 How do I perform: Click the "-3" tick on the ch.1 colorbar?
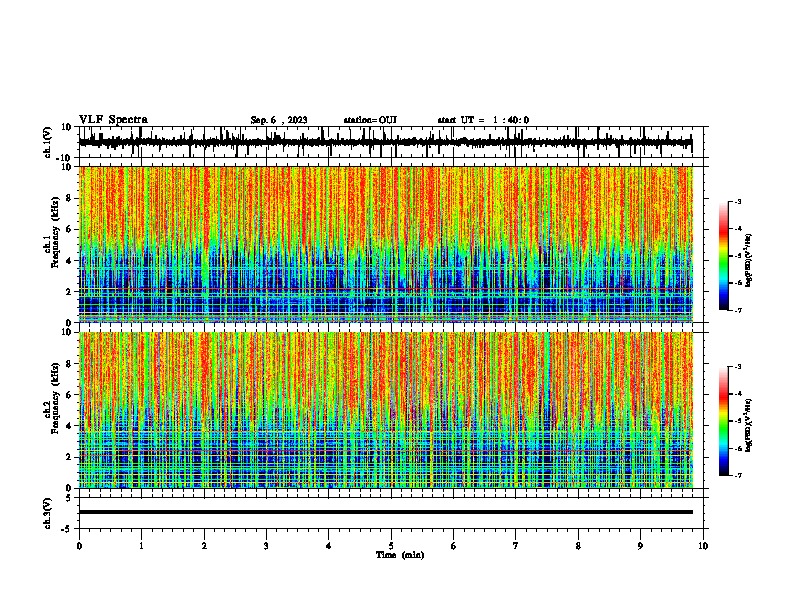737,201
